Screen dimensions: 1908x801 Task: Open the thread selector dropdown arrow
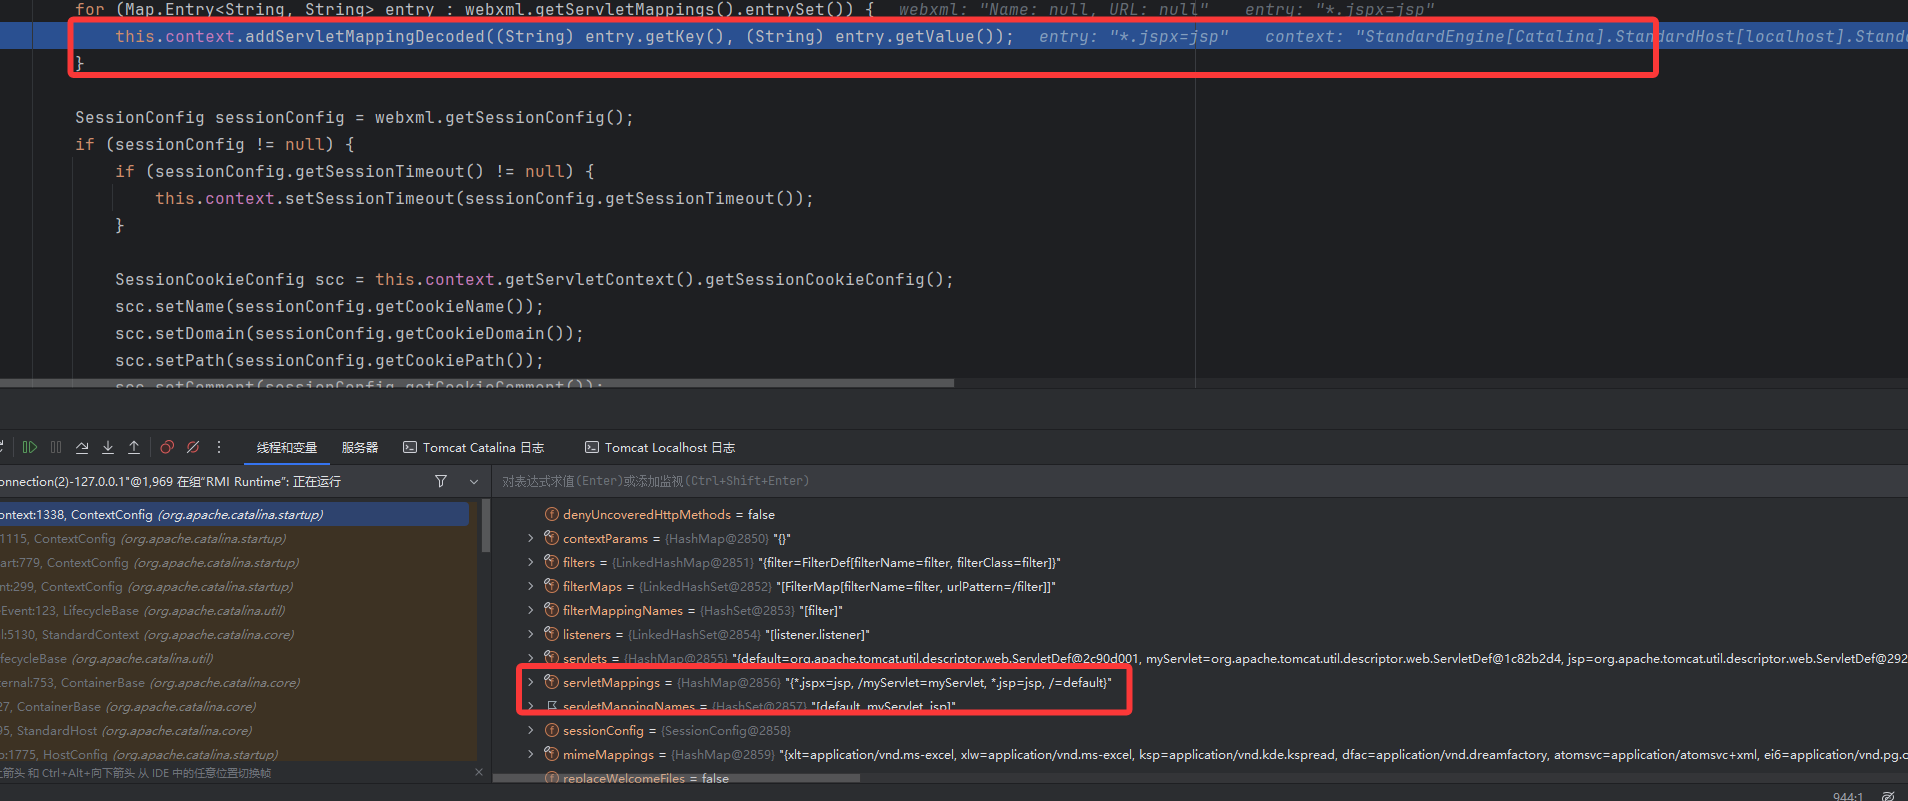click(x=474, y=482)
